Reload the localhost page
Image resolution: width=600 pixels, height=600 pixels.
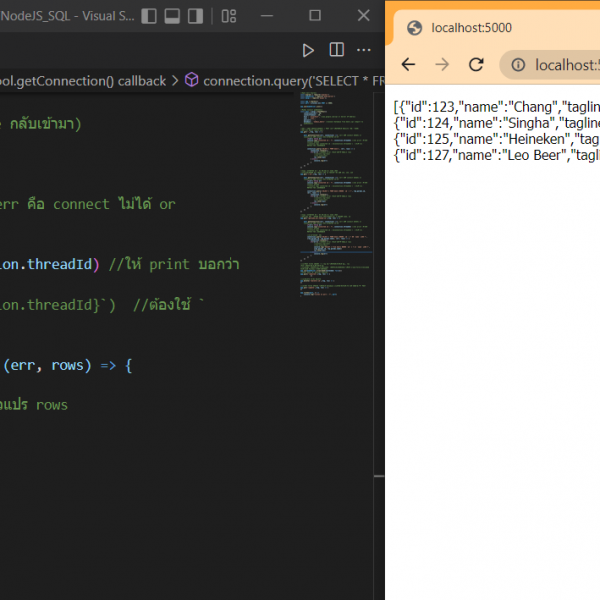[x=476, y=65]
